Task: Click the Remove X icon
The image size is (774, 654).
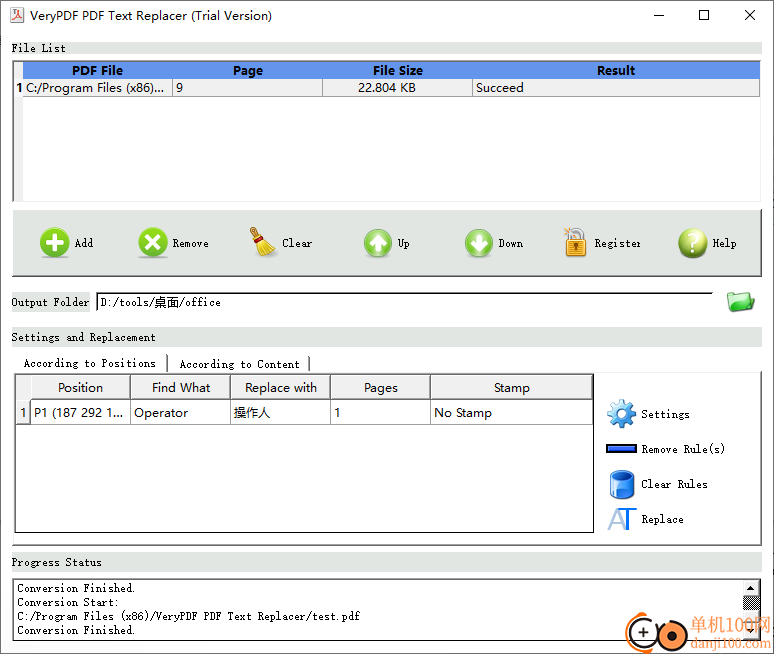Action: coord(153,243)
